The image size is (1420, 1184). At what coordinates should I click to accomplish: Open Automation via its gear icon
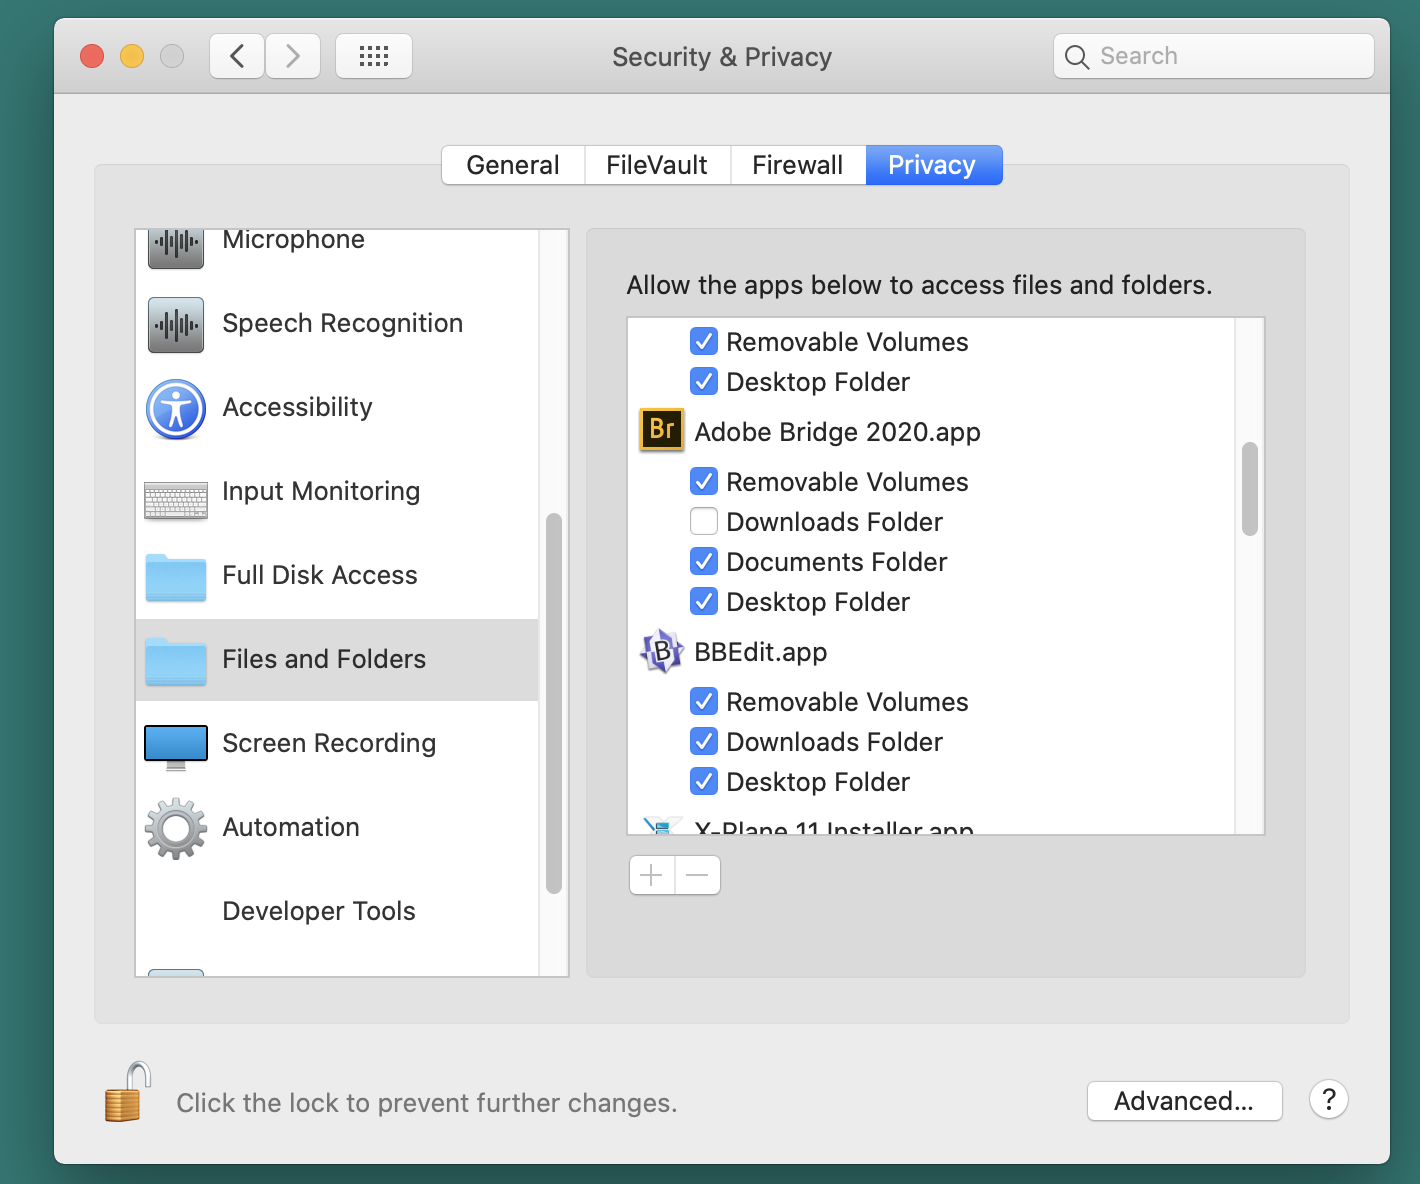[x=176, y=828]
